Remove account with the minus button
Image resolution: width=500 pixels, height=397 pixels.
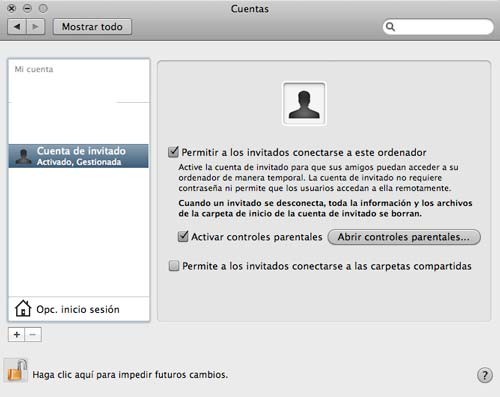pos(33,335)
